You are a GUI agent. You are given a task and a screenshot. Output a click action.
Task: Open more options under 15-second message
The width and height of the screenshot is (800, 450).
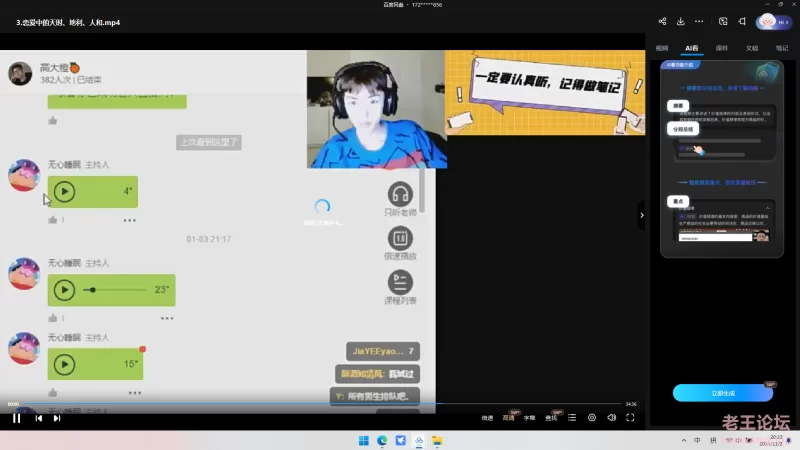coord(135,393)
